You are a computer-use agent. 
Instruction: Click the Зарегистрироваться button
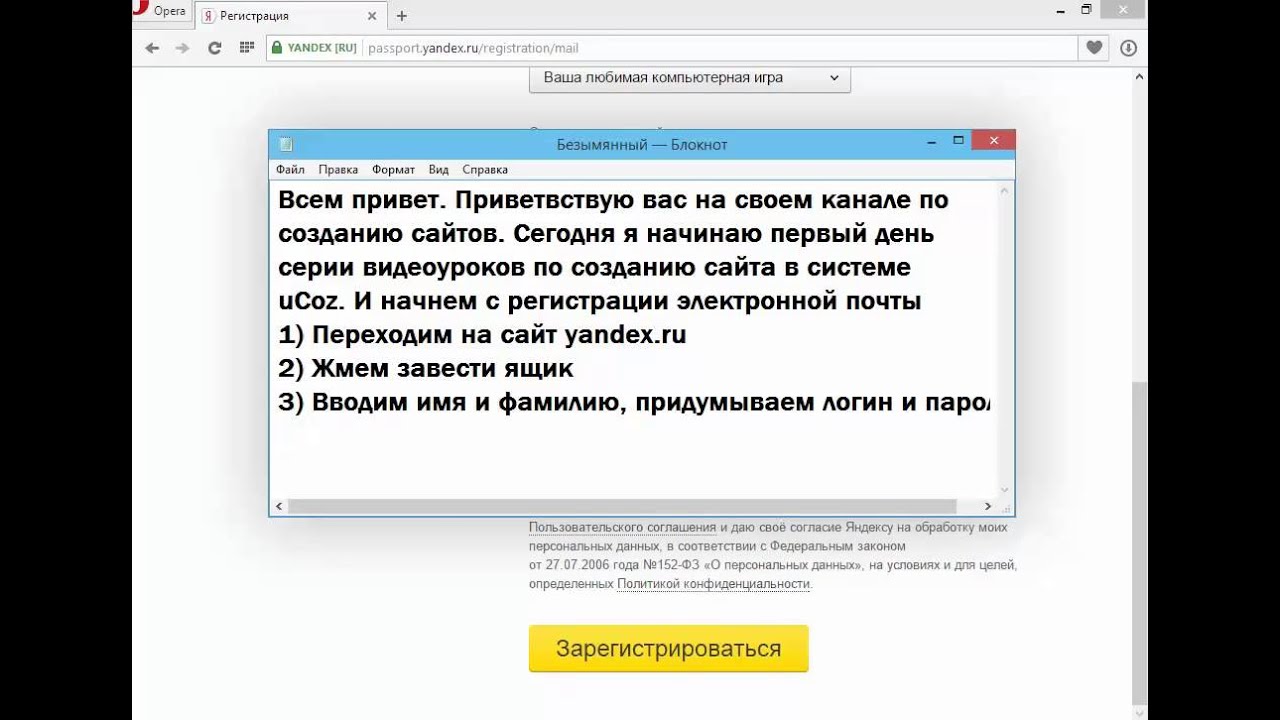point(668,649)
